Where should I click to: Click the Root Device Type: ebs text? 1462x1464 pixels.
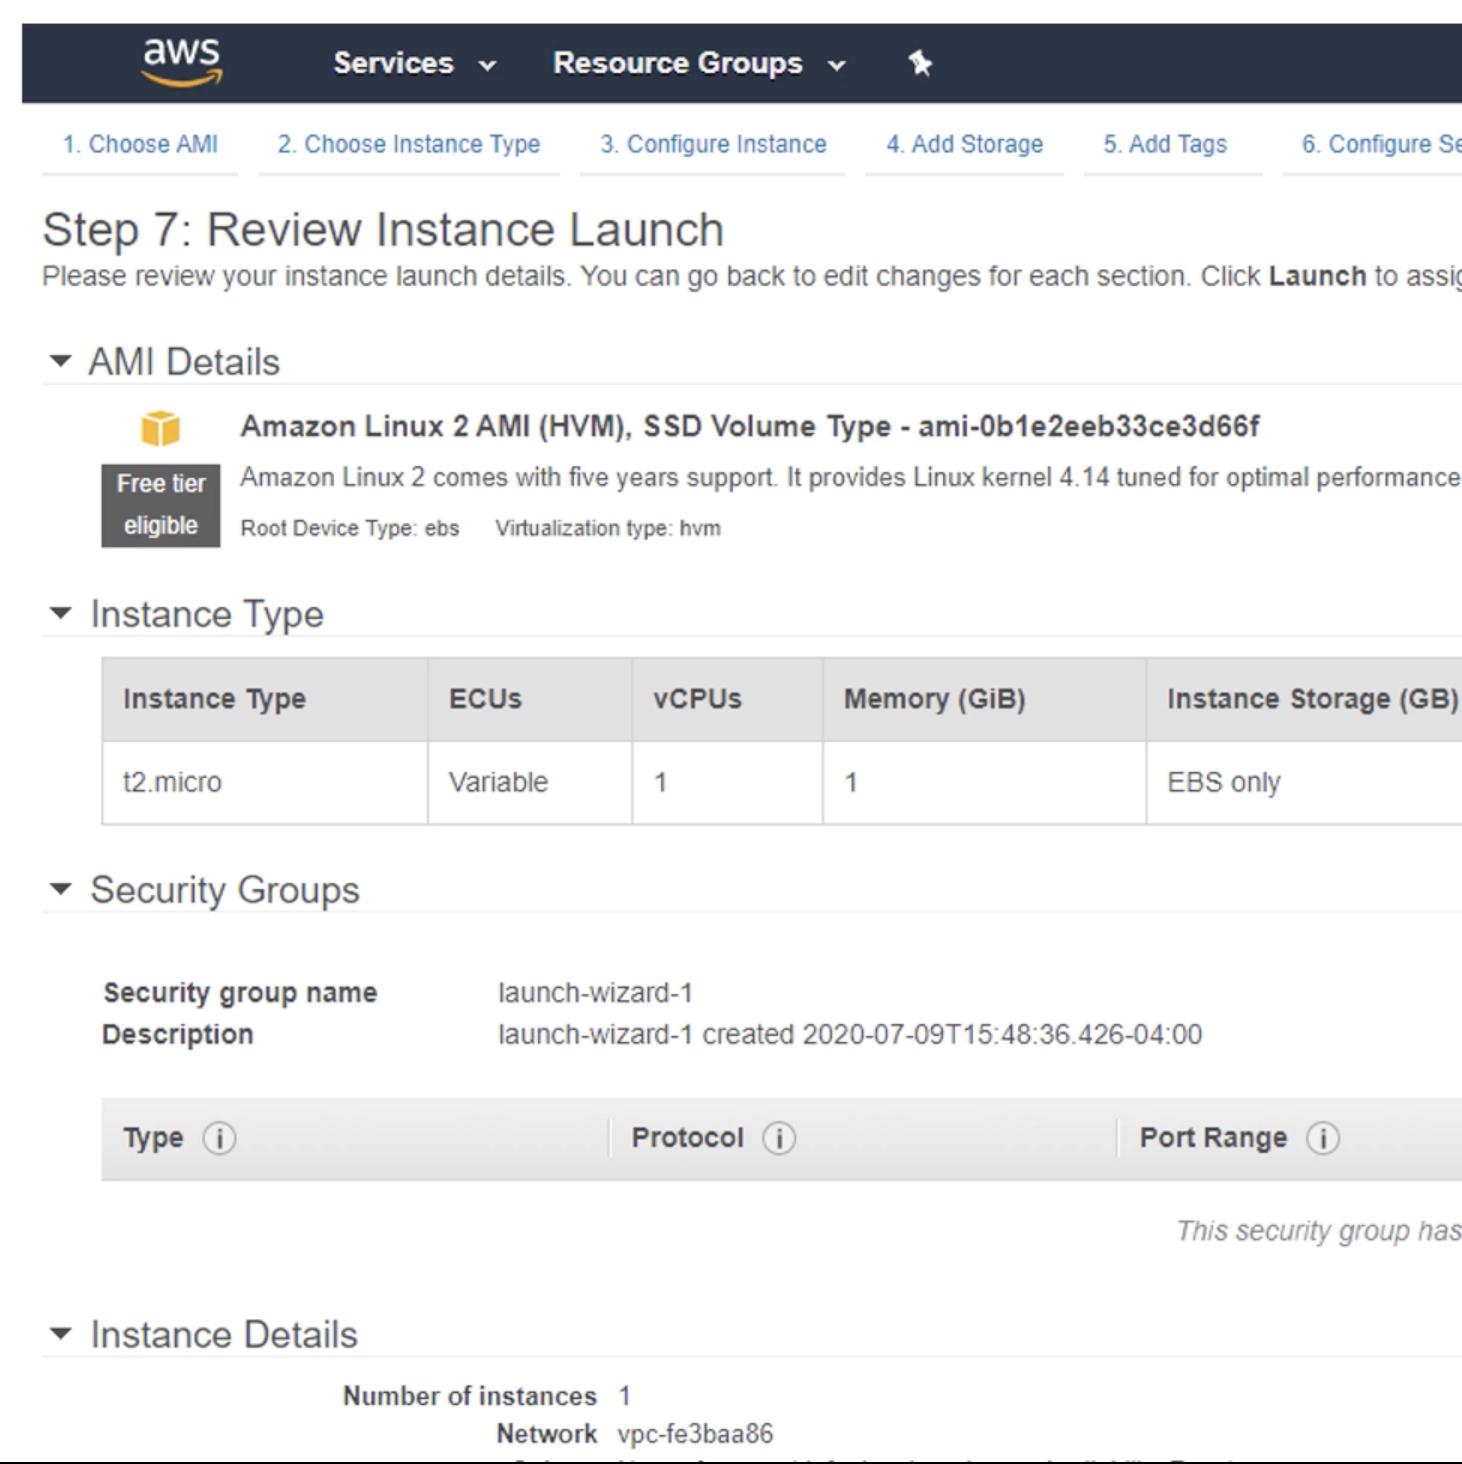(350, 528)
